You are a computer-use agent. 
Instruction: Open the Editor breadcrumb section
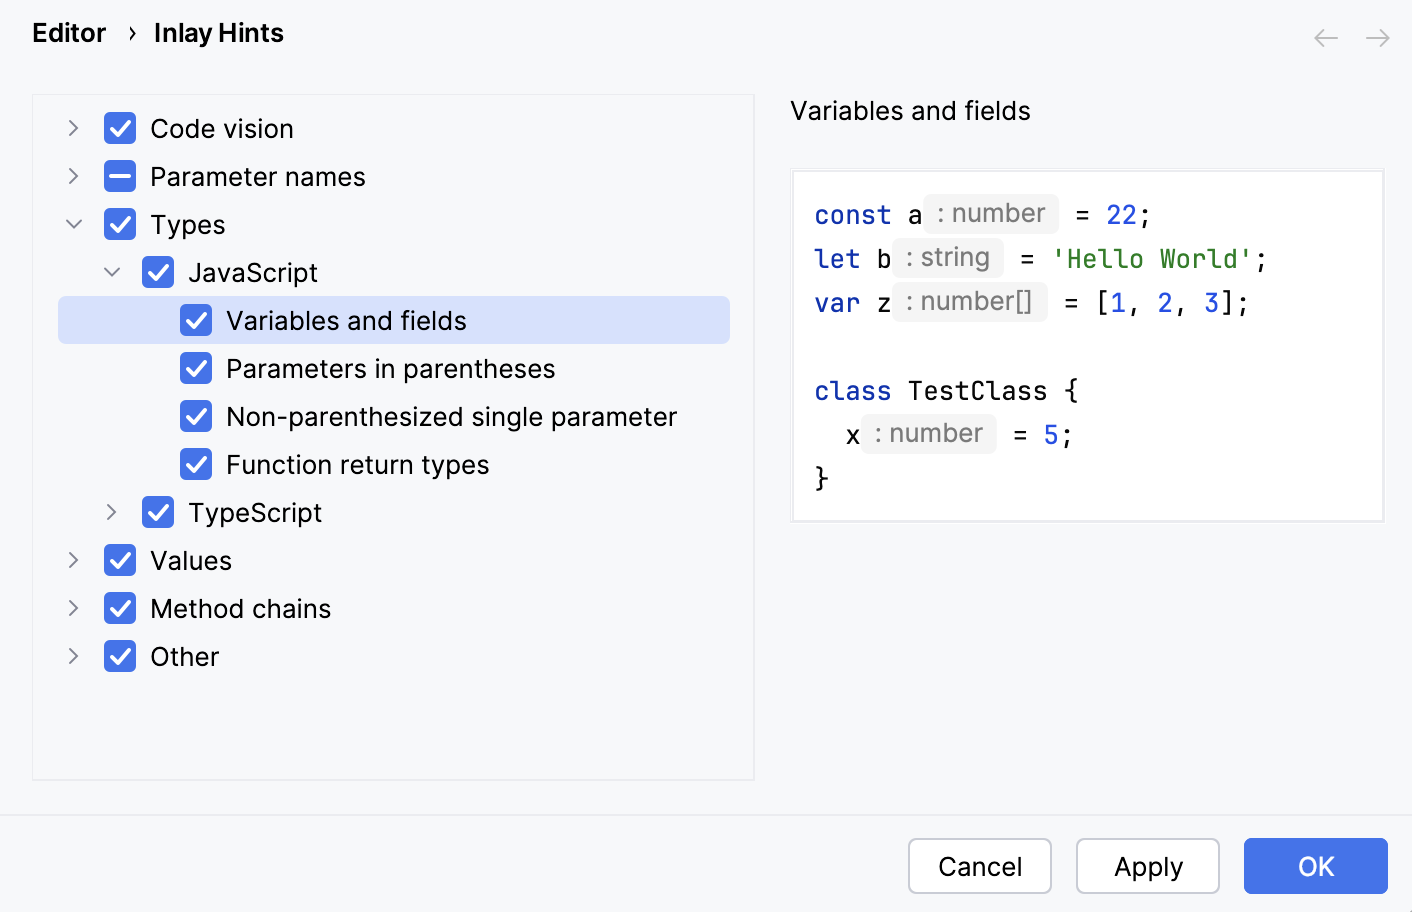68,33
